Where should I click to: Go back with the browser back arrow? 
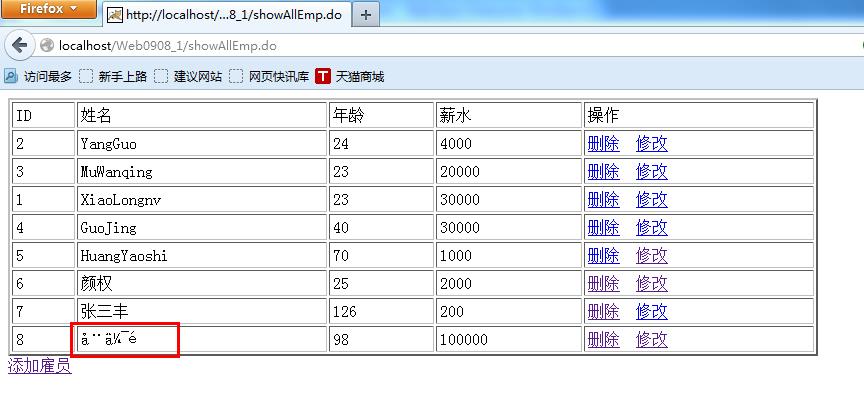[19, 45]
